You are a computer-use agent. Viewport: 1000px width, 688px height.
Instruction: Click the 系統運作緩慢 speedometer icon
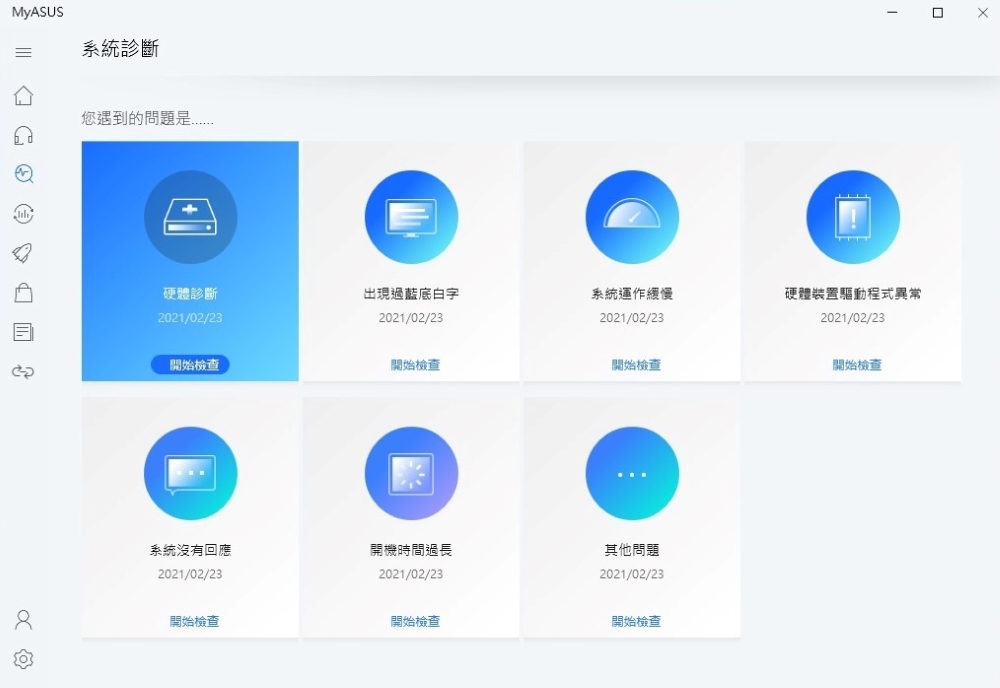coord(632,217)
